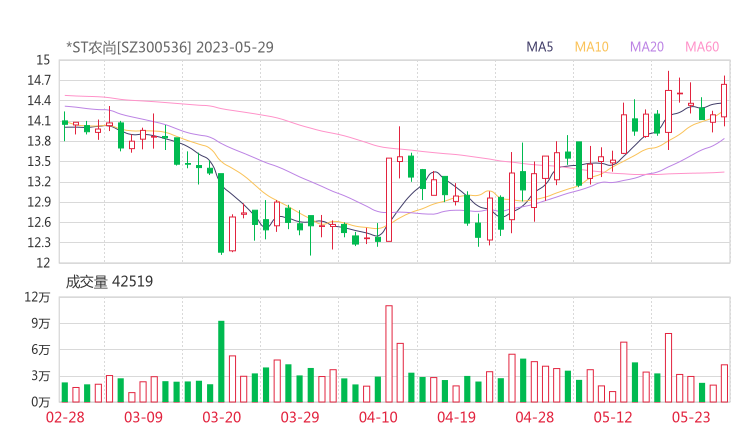Click the 0万 volume axis label
Image resolution: width=740 pixels, height=440 pixels.
(41, 402)
